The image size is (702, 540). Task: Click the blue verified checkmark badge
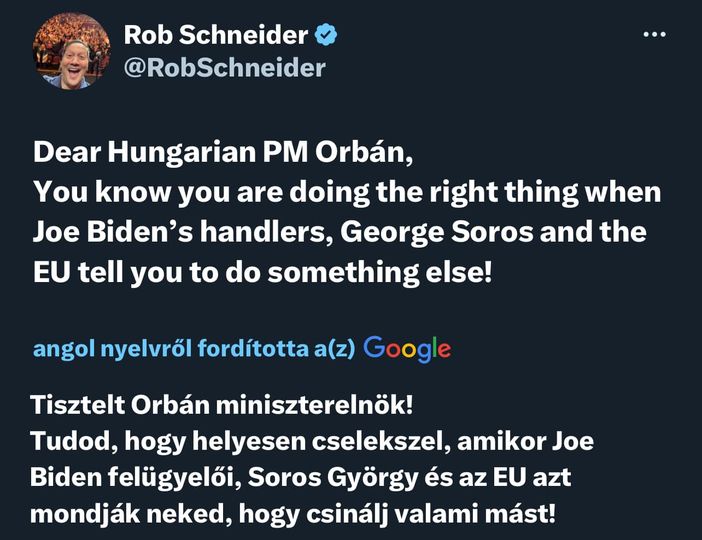326,35
